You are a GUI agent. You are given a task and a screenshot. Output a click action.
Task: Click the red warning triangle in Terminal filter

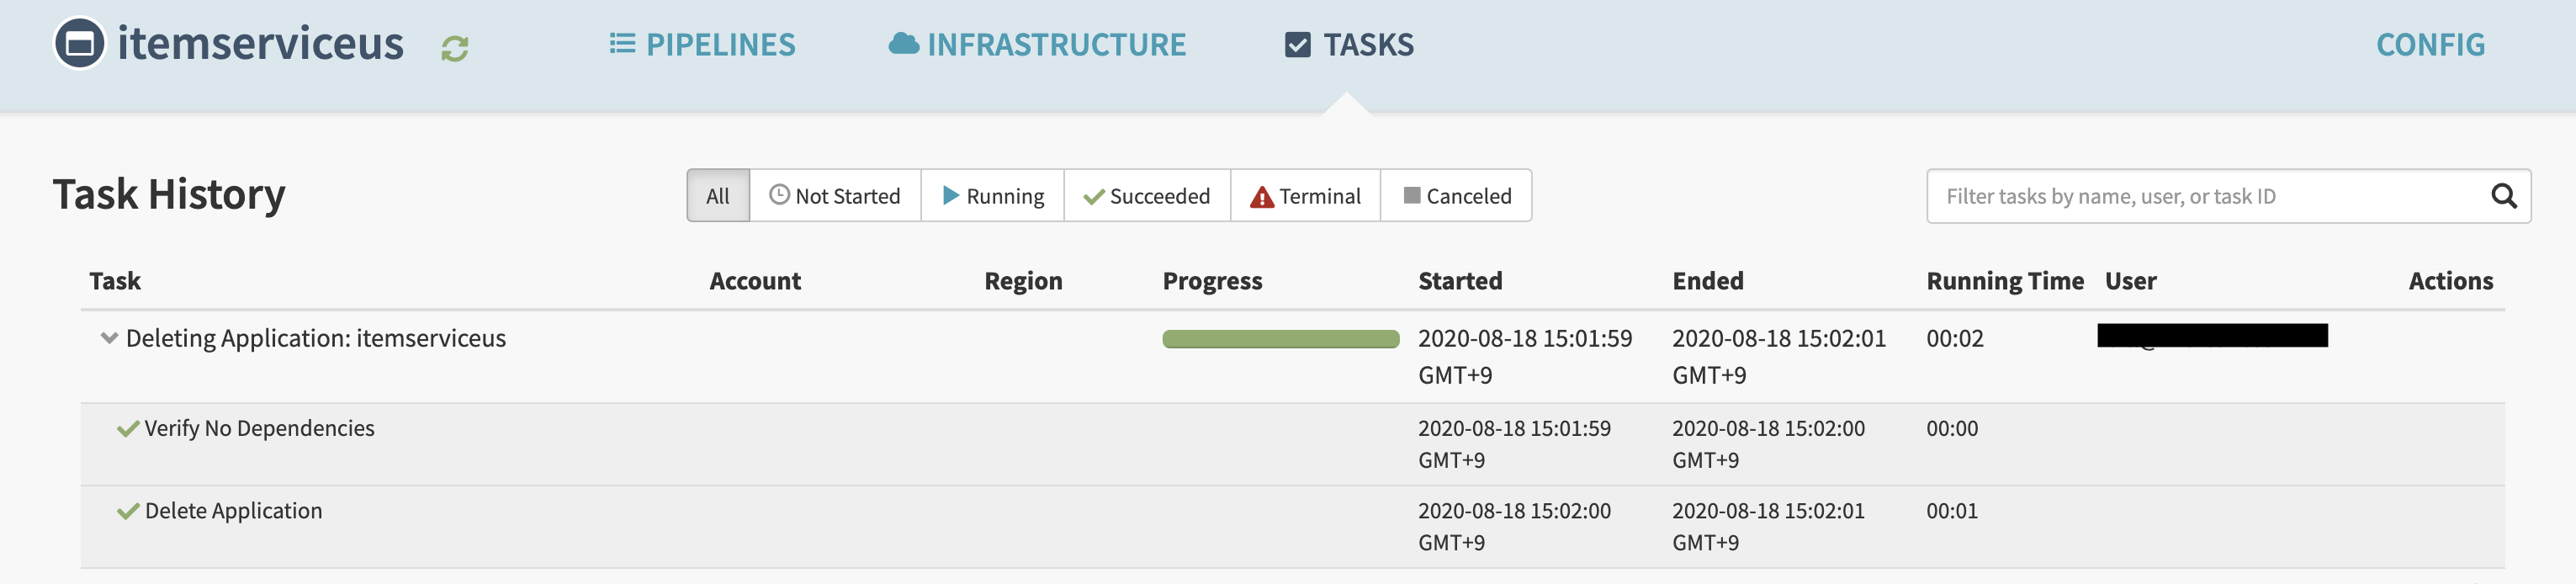1262,196
